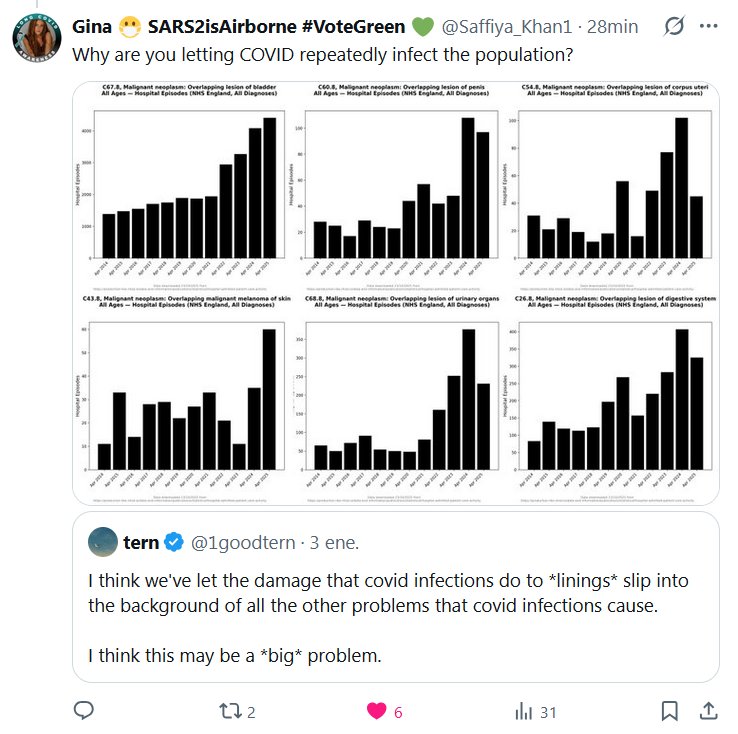
Task: Click the share upload arrow icon
Action: pyautogui.click(x=707, y=711)
